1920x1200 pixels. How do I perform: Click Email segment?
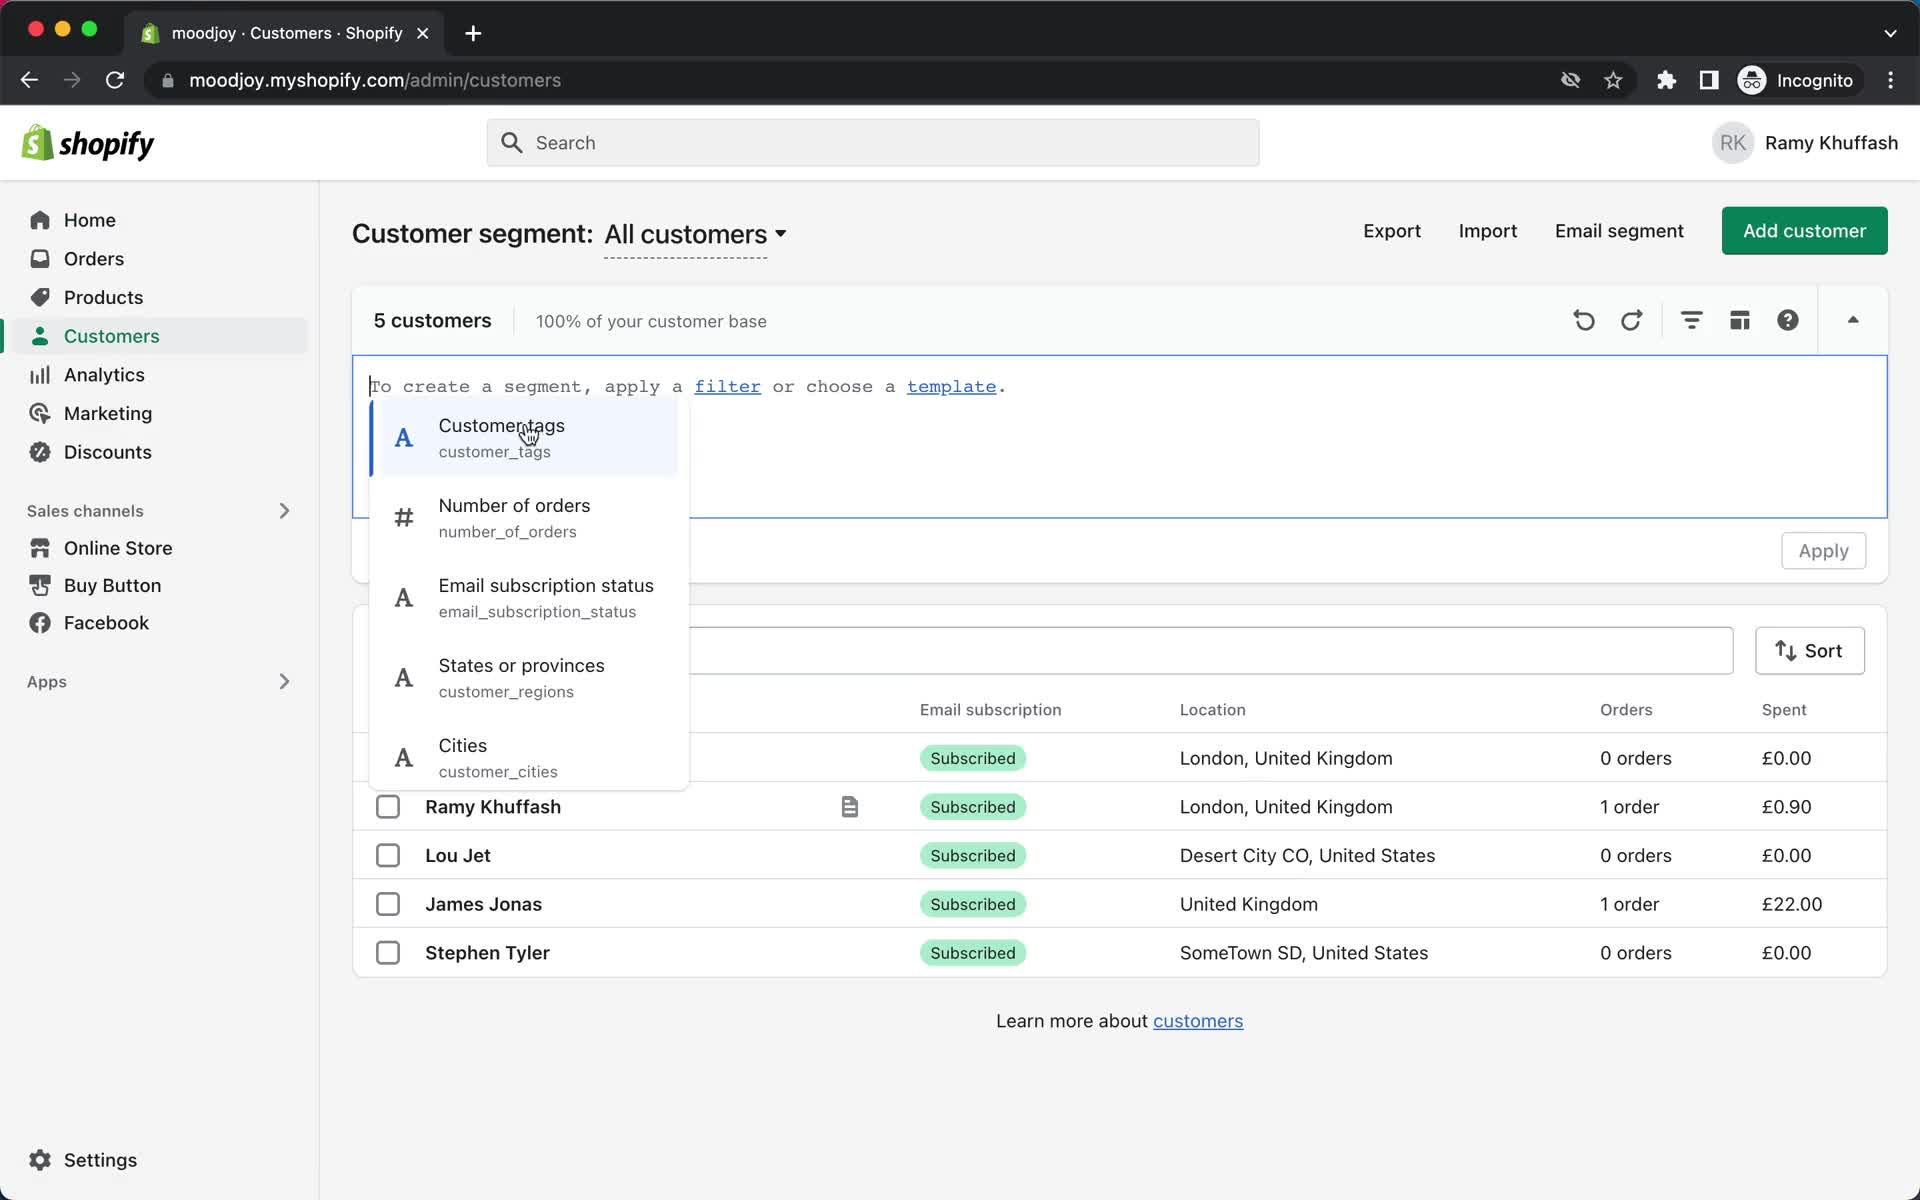[1618, 231]
